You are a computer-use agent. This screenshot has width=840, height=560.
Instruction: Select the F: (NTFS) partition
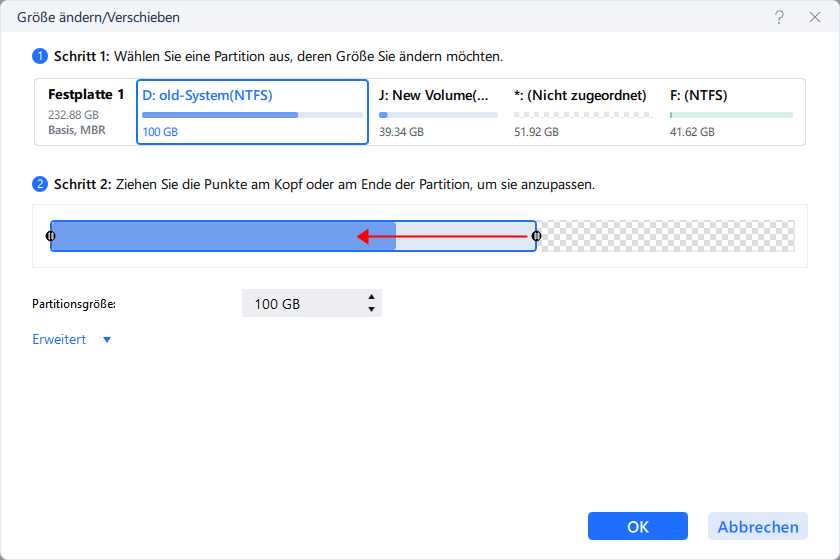pyautogui.click(x=732, y=112)
